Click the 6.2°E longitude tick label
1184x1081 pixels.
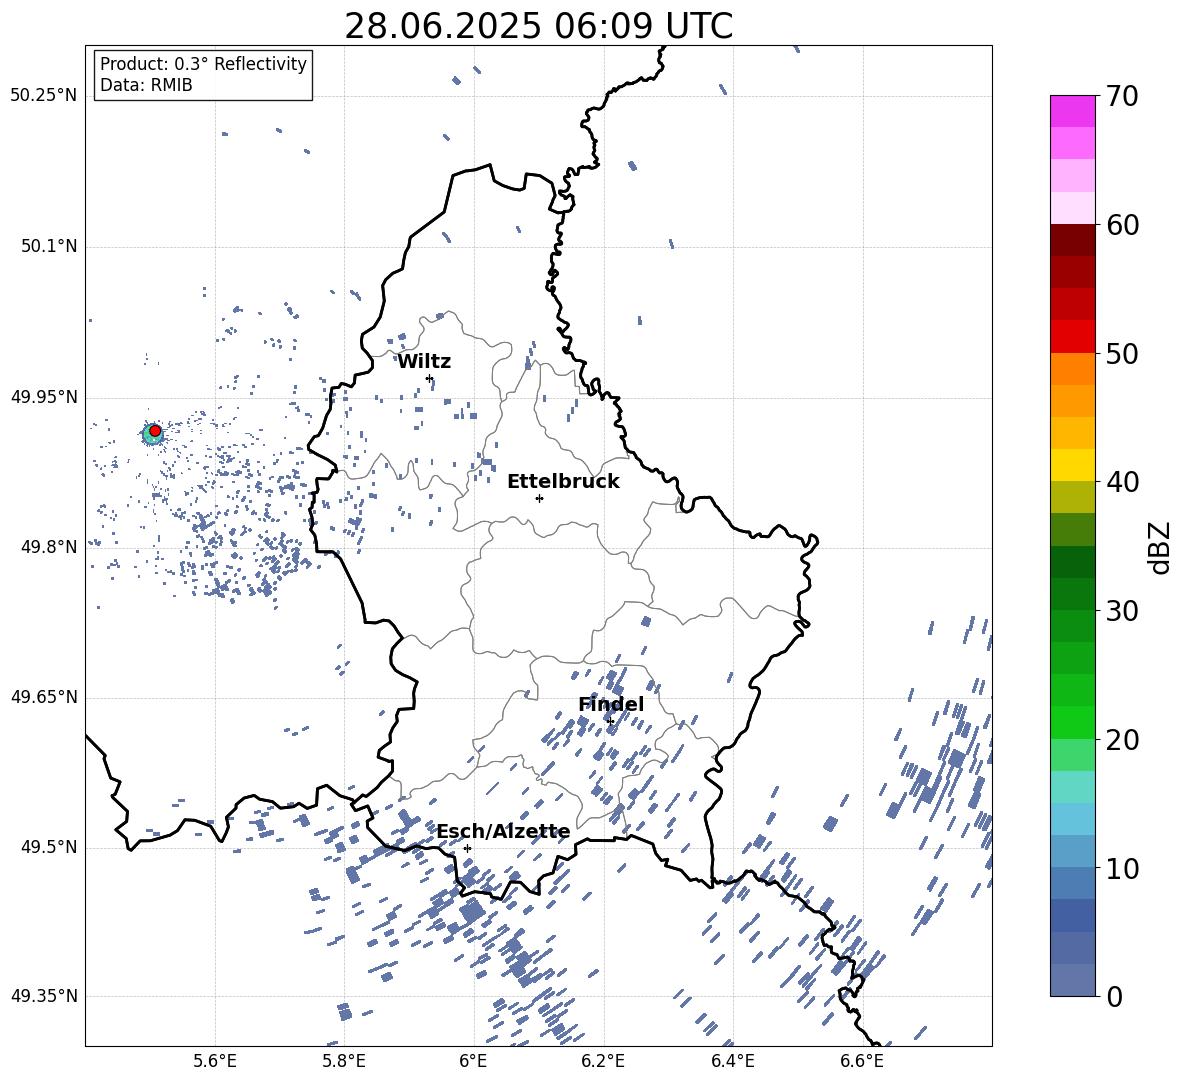pos(603,1061)
